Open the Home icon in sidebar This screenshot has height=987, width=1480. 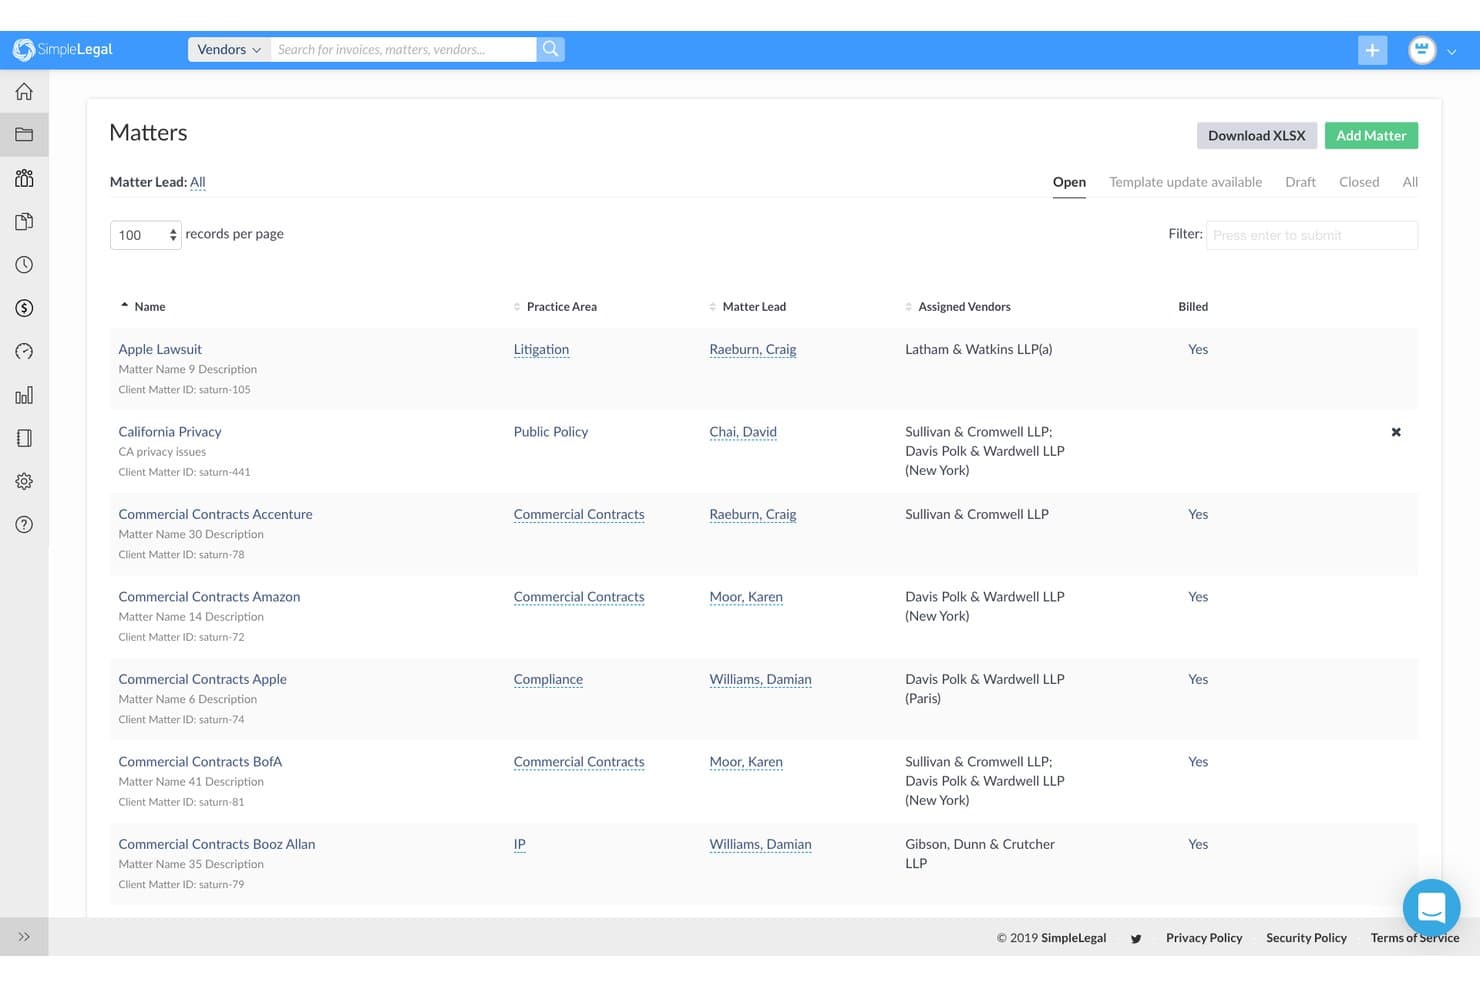tap(24, 92)
